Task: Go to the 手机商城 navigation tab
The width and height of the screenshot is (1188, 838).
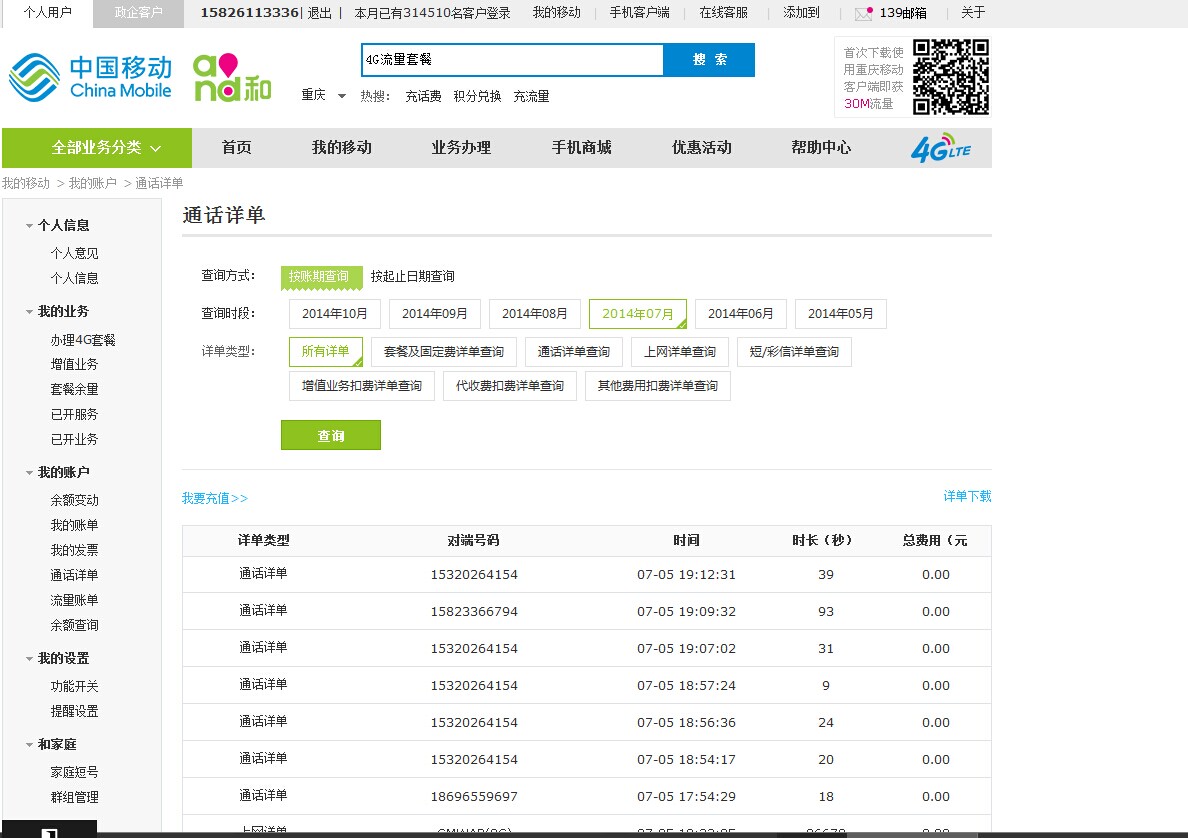Action: click(581, 148)
